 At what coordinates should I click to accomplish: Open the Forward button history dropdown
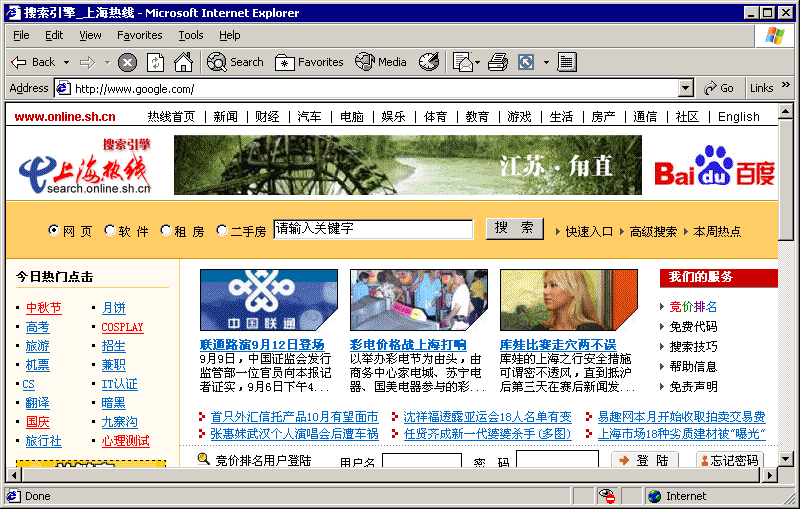coord(107,62)
